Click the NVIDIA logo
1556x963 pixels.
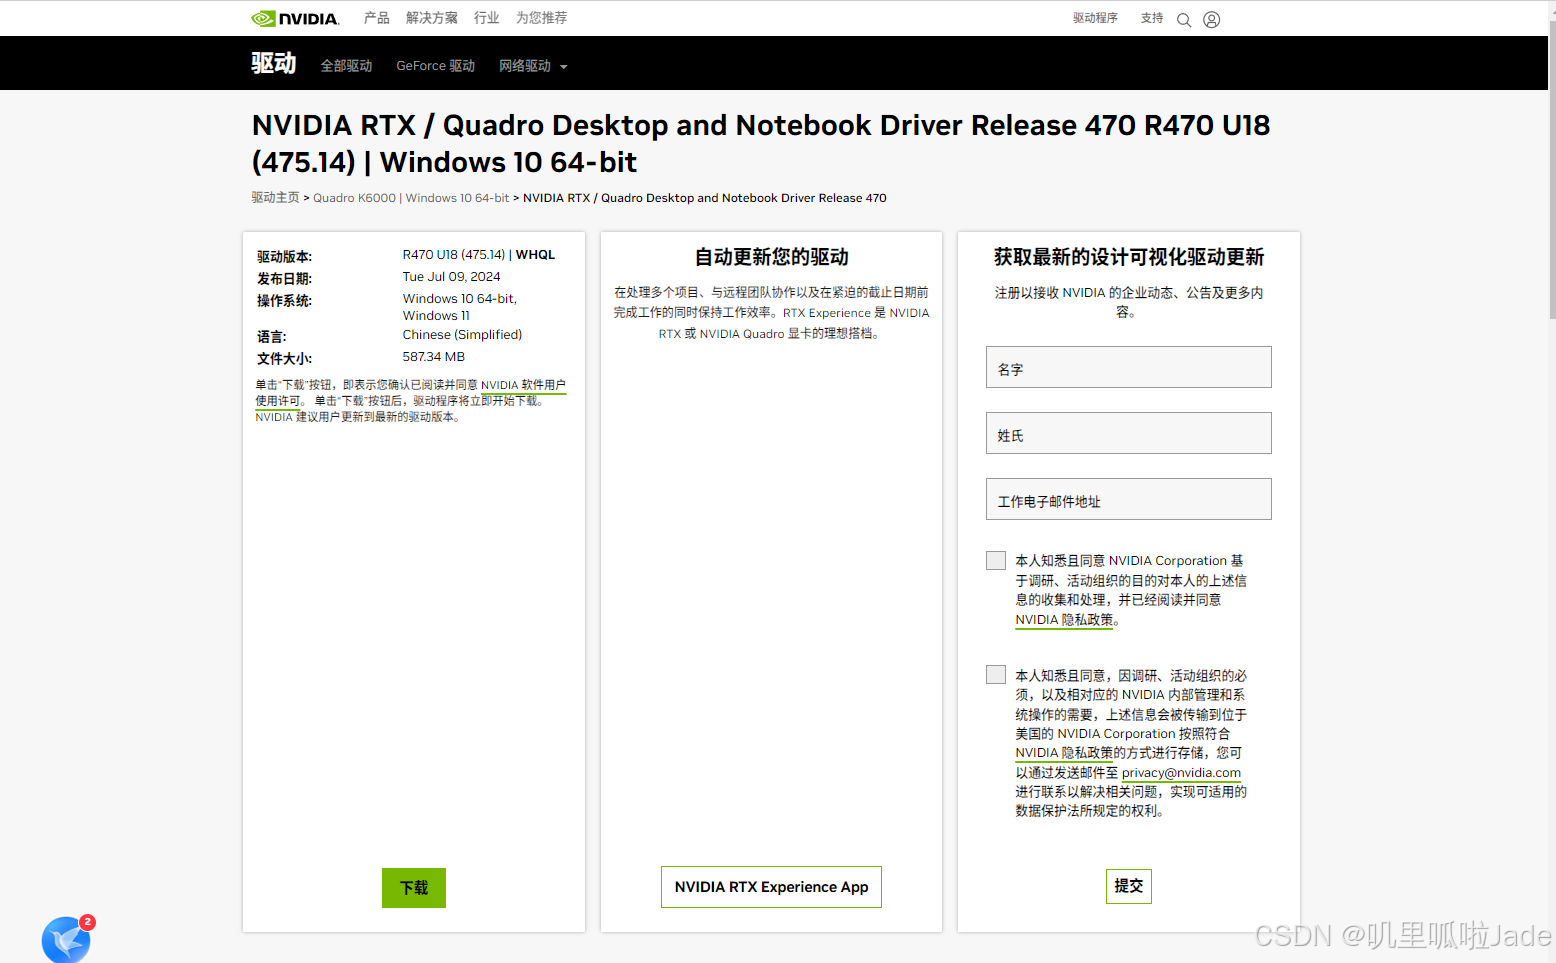(295, 18)
